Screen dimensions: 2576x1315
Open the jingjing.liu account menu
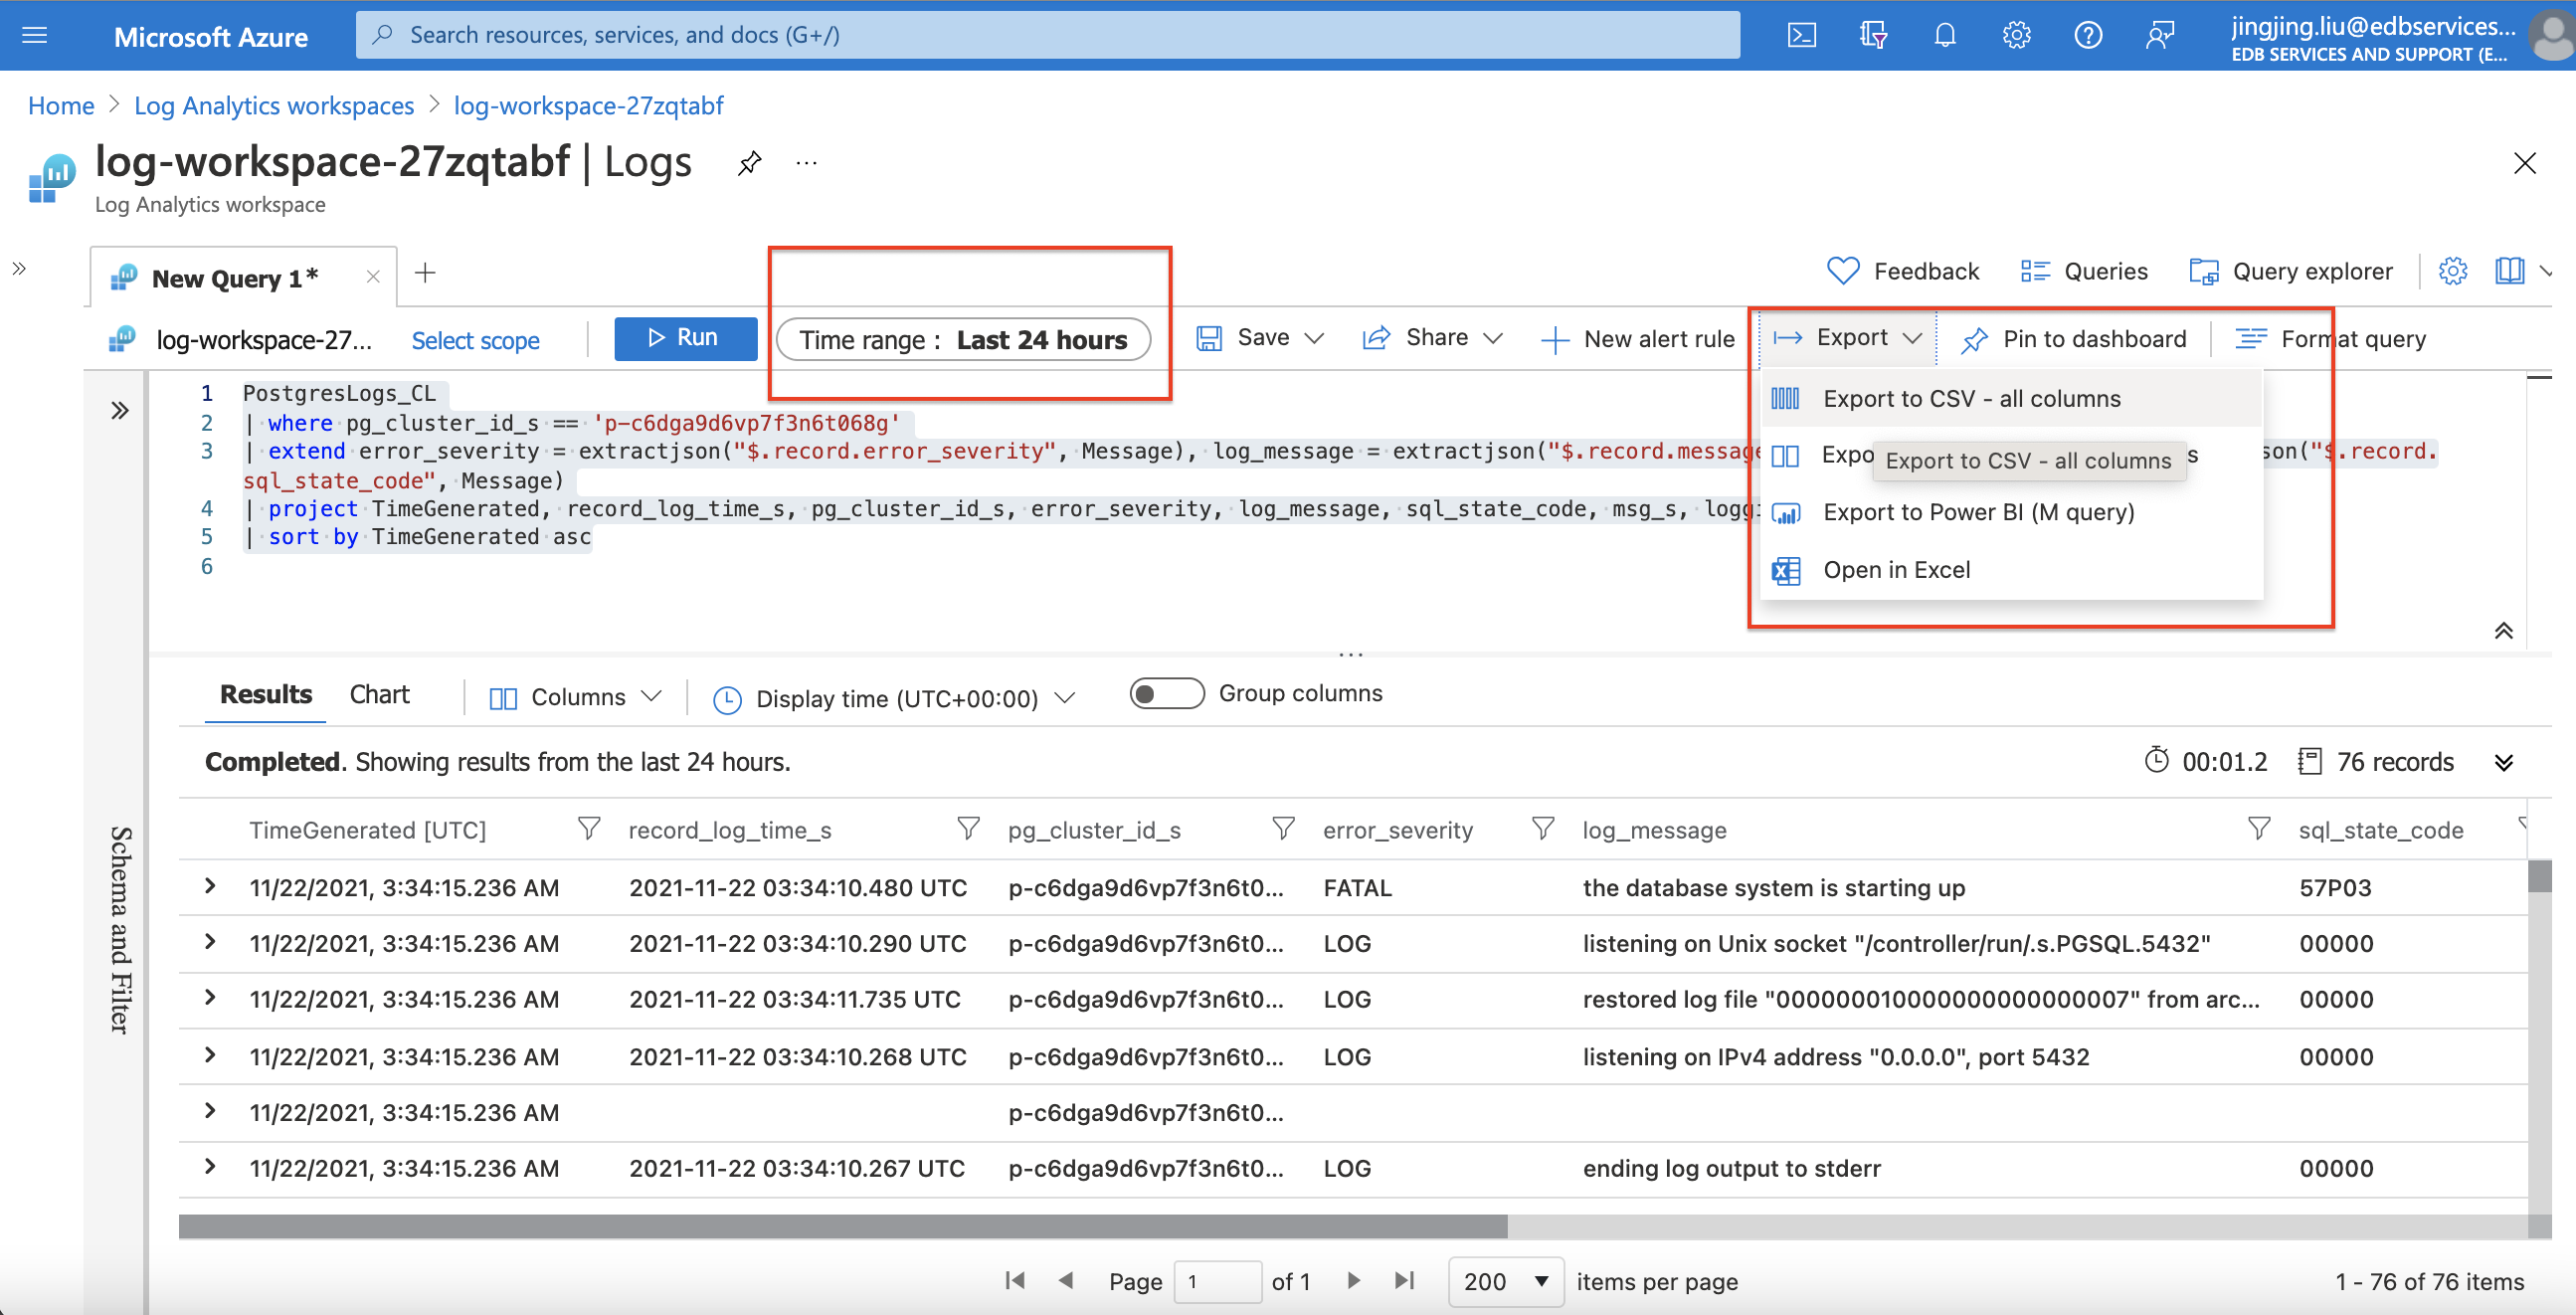[2400, 36]
